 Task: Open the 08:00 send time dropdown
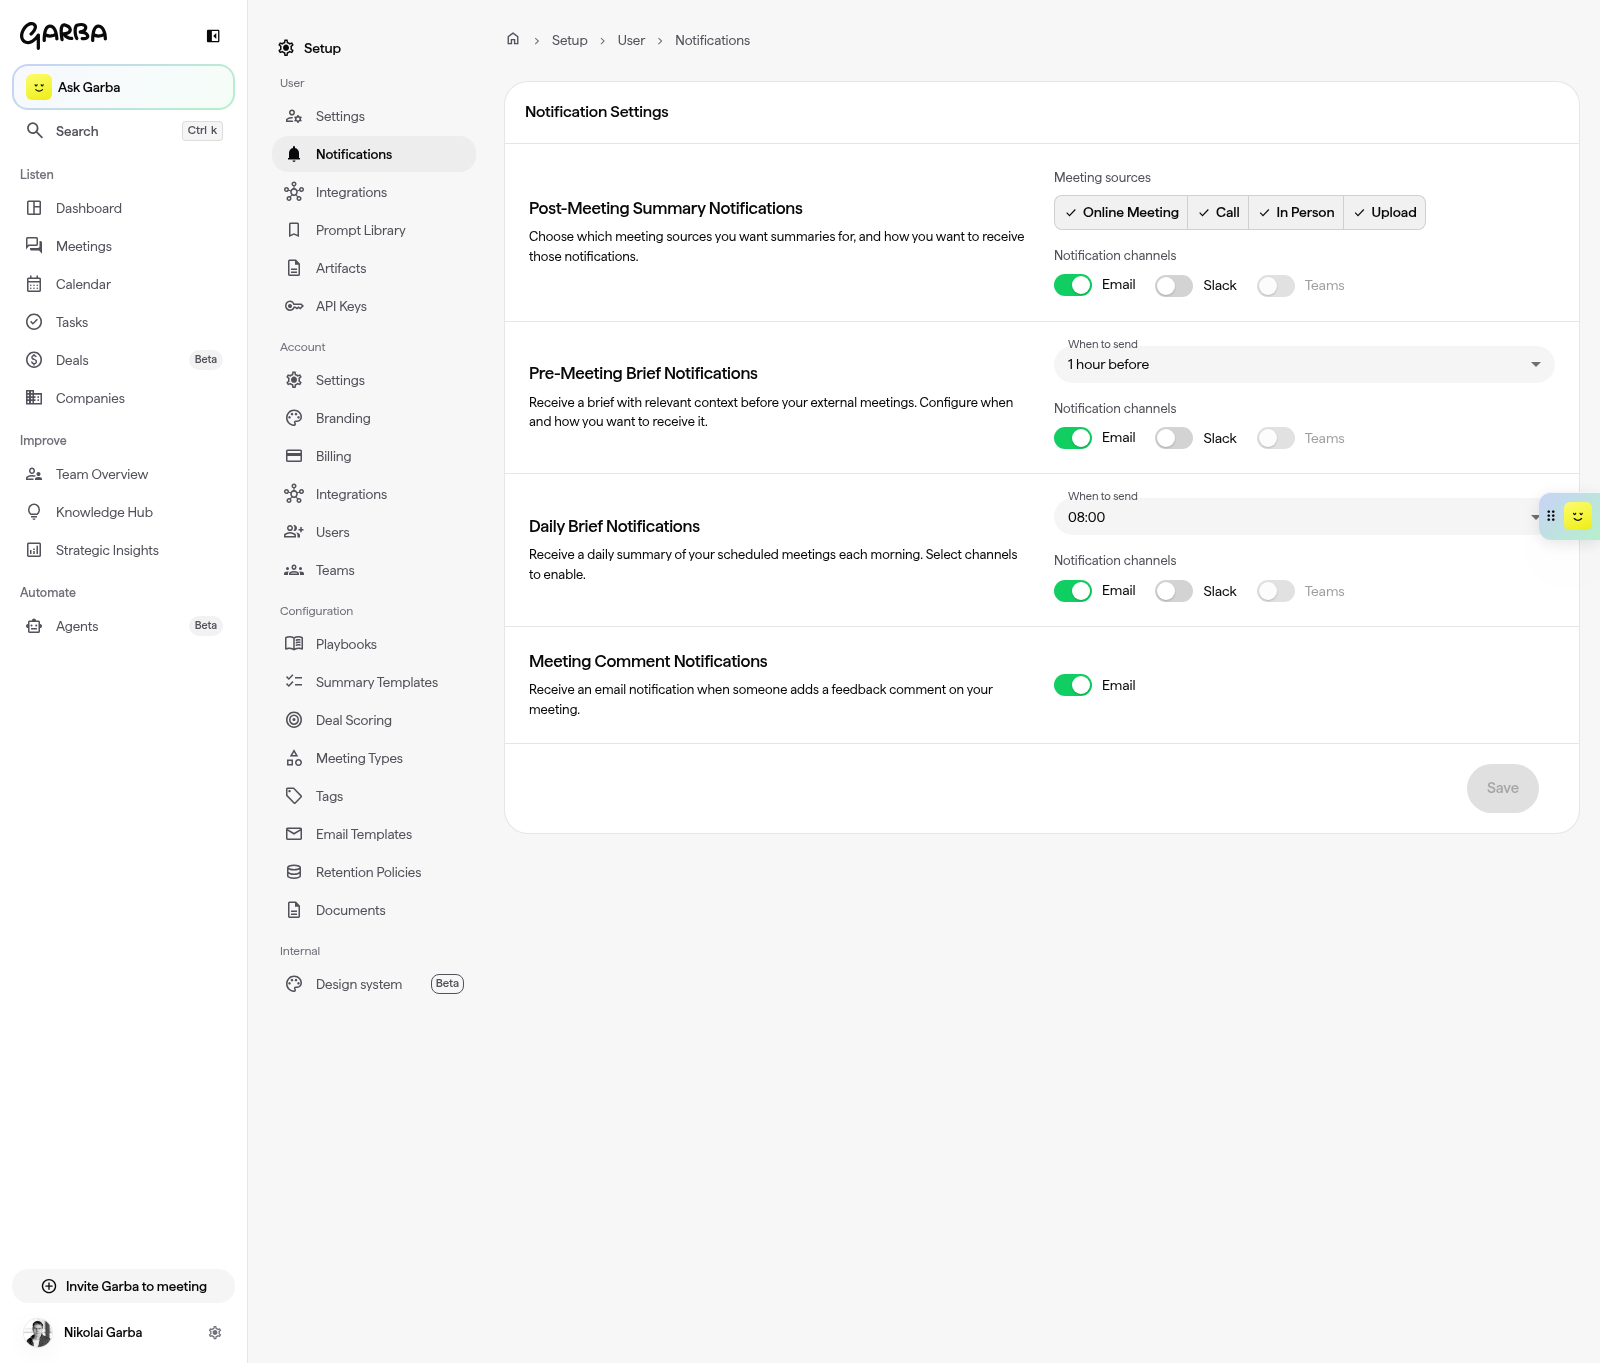[1297, 517]
